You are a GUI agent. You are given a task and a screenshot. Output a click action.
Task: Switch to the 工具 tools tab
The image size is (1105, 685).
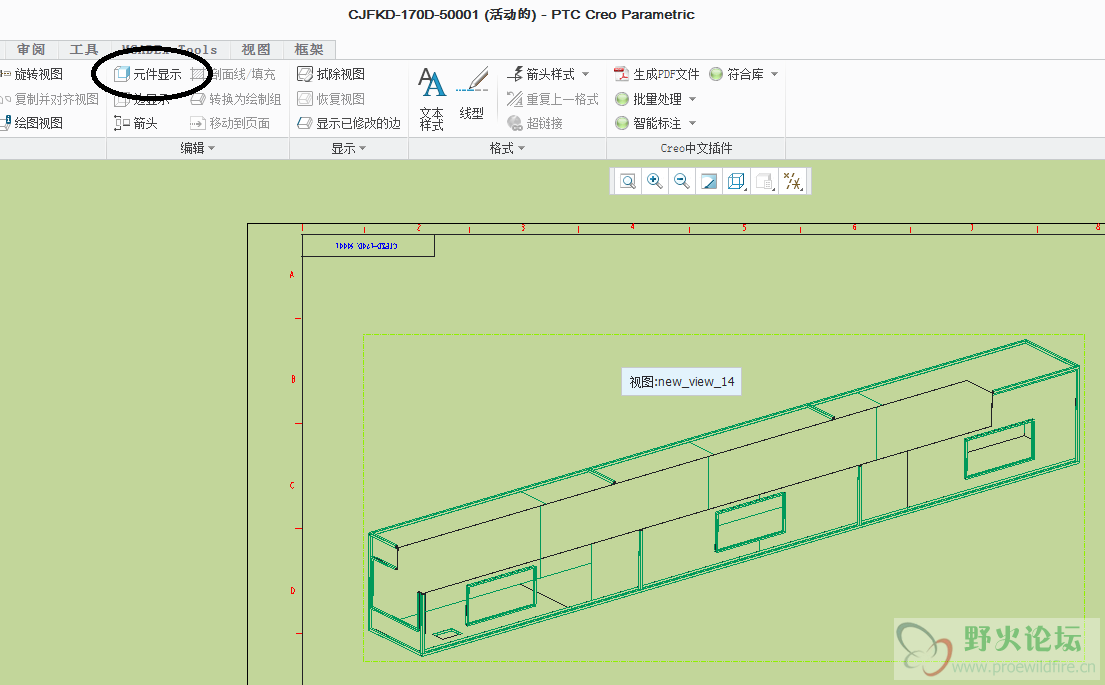click(x=84, y=49)
